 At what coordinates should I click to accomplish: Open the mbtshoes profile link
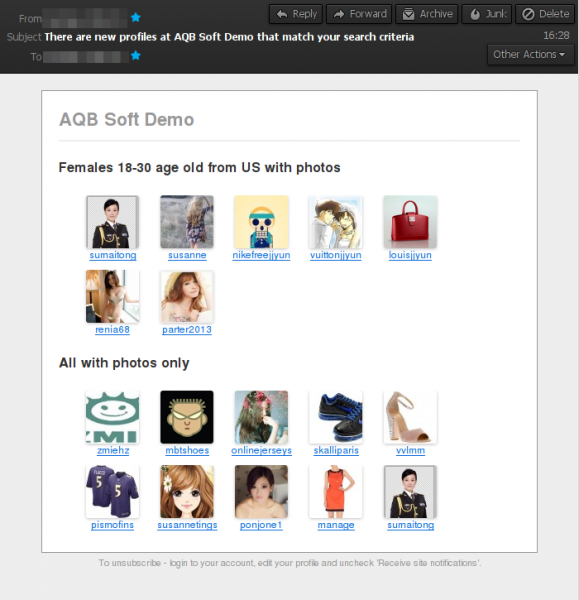click(187, 450)
